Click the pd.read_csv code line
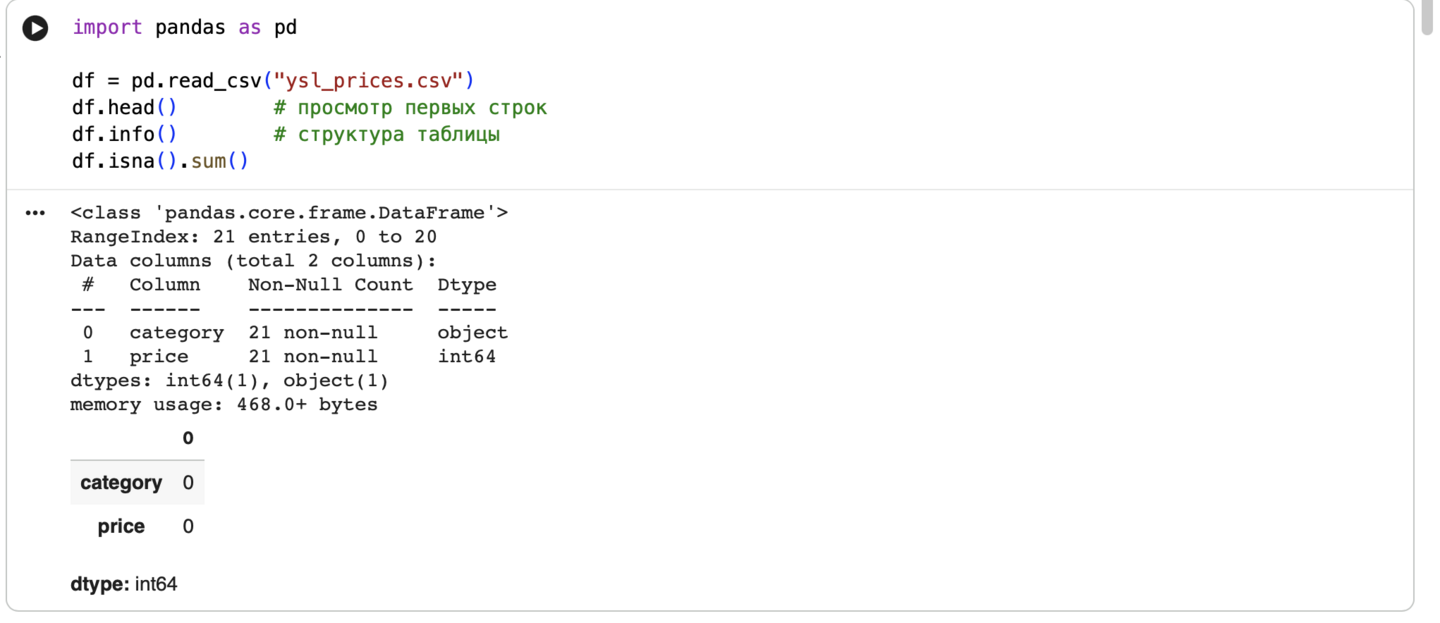This screenshot has width=1440, height=623. click(x=272, y=80)
